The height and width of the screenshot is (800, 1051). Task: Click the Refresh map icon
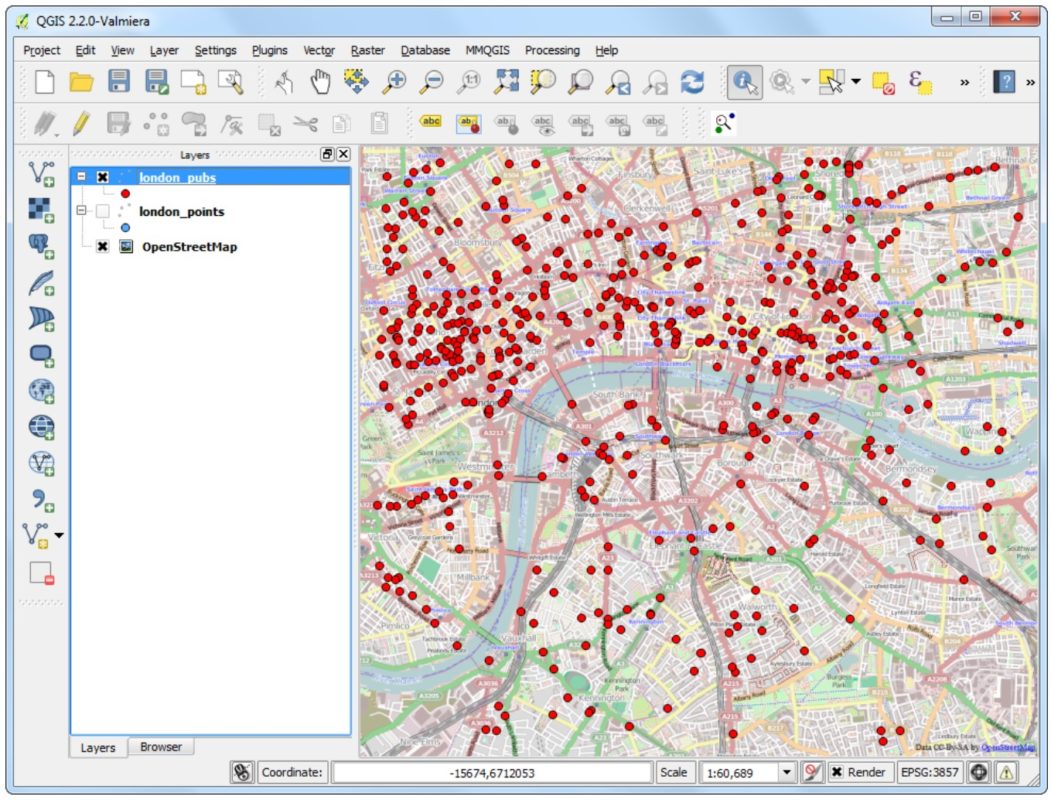692,82
